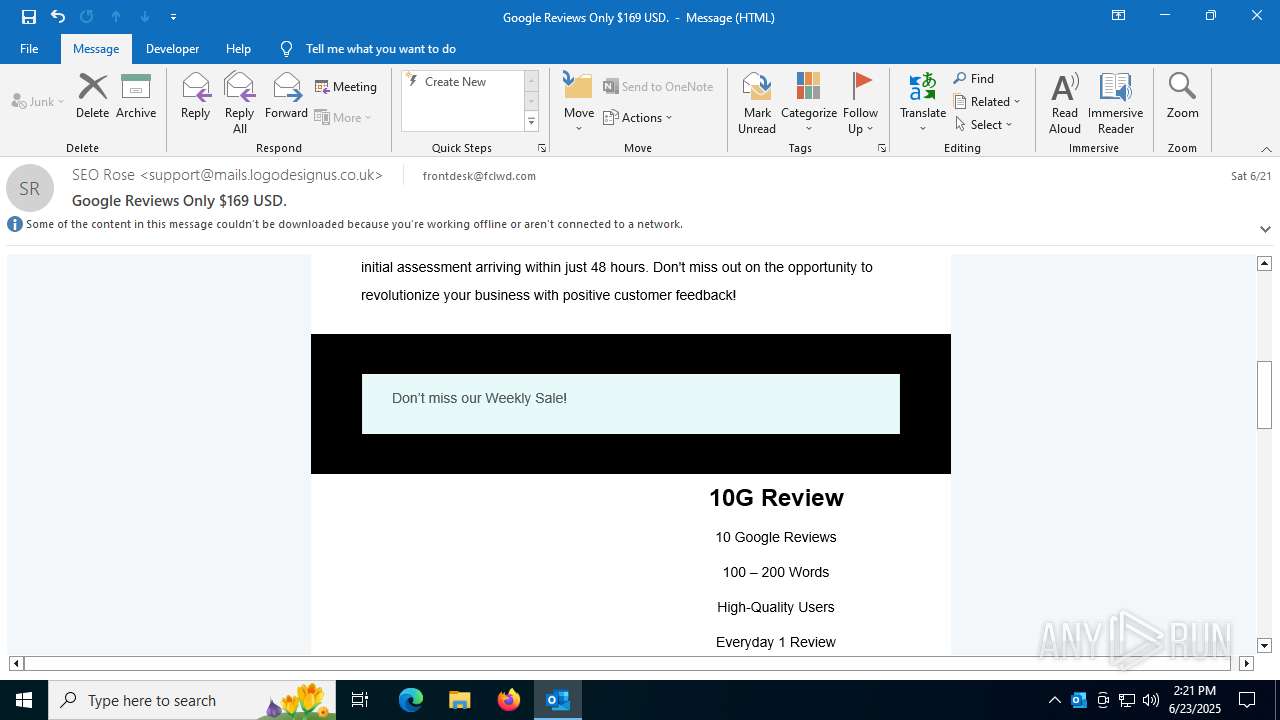The image size is (1280, 720).
Task: Switch to the Message tab
Action: (x=96, y=48)
